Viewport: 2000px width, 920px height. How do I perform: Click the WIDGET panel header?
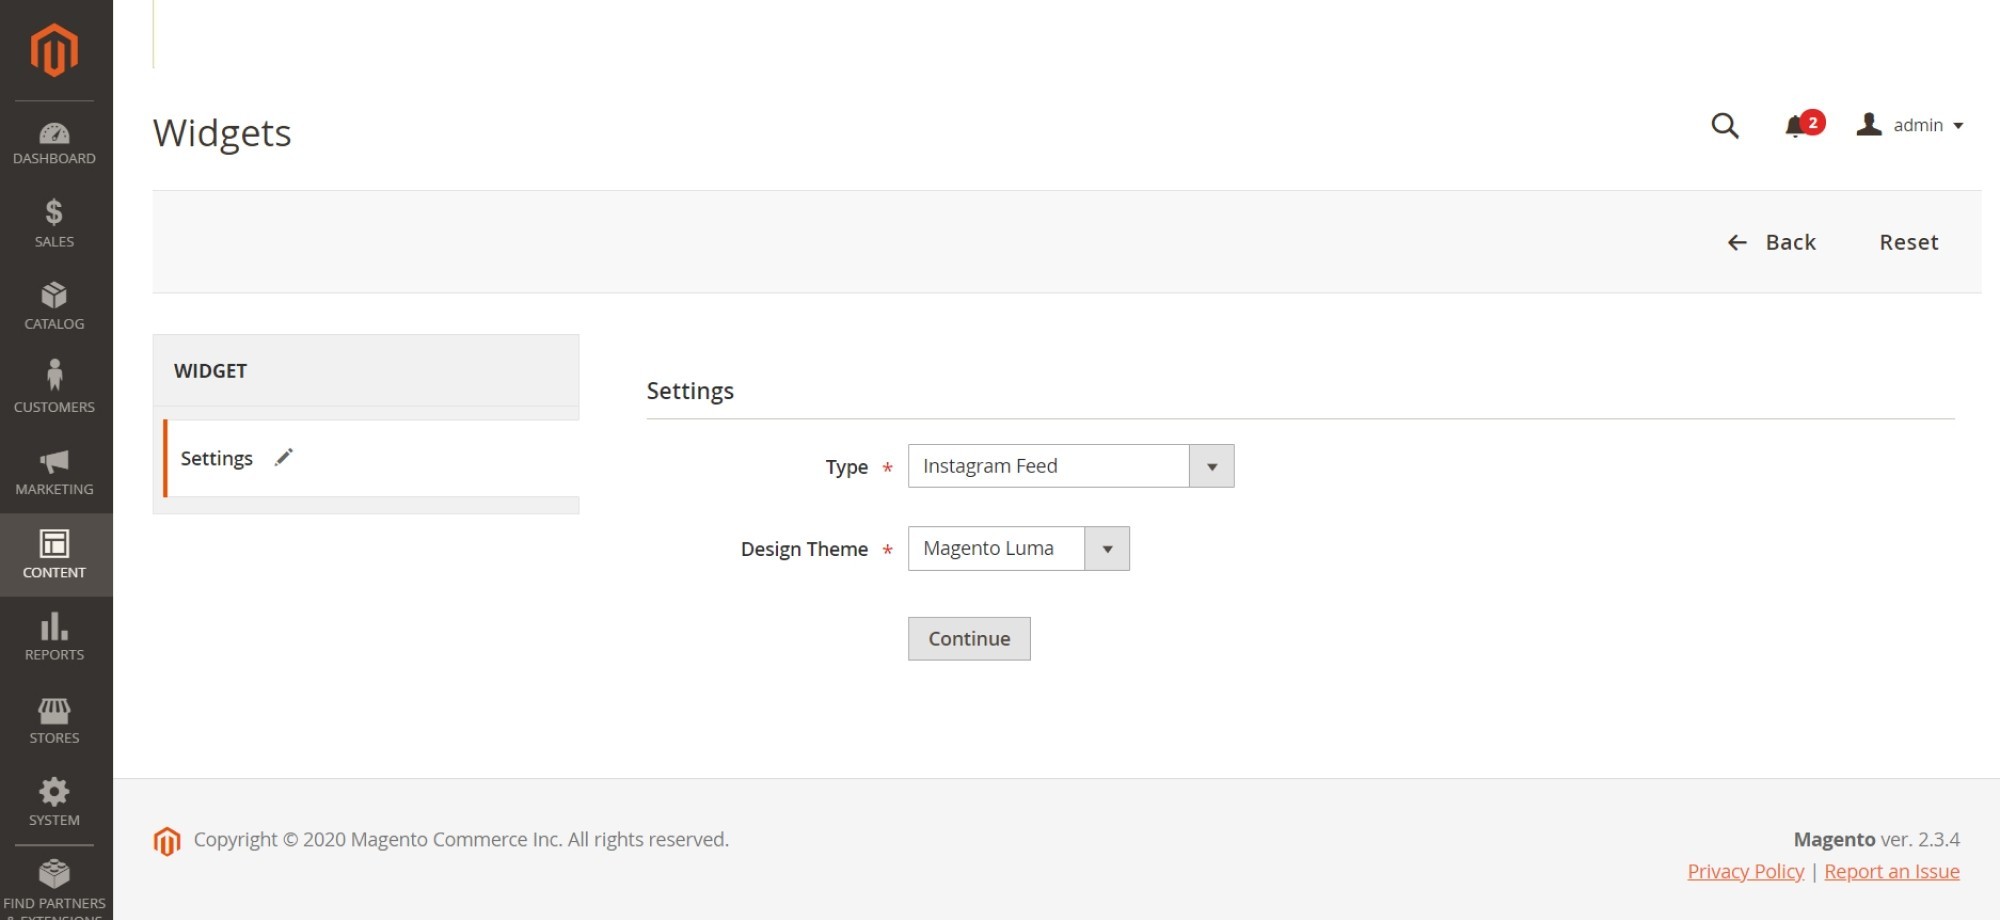point(366,370)
